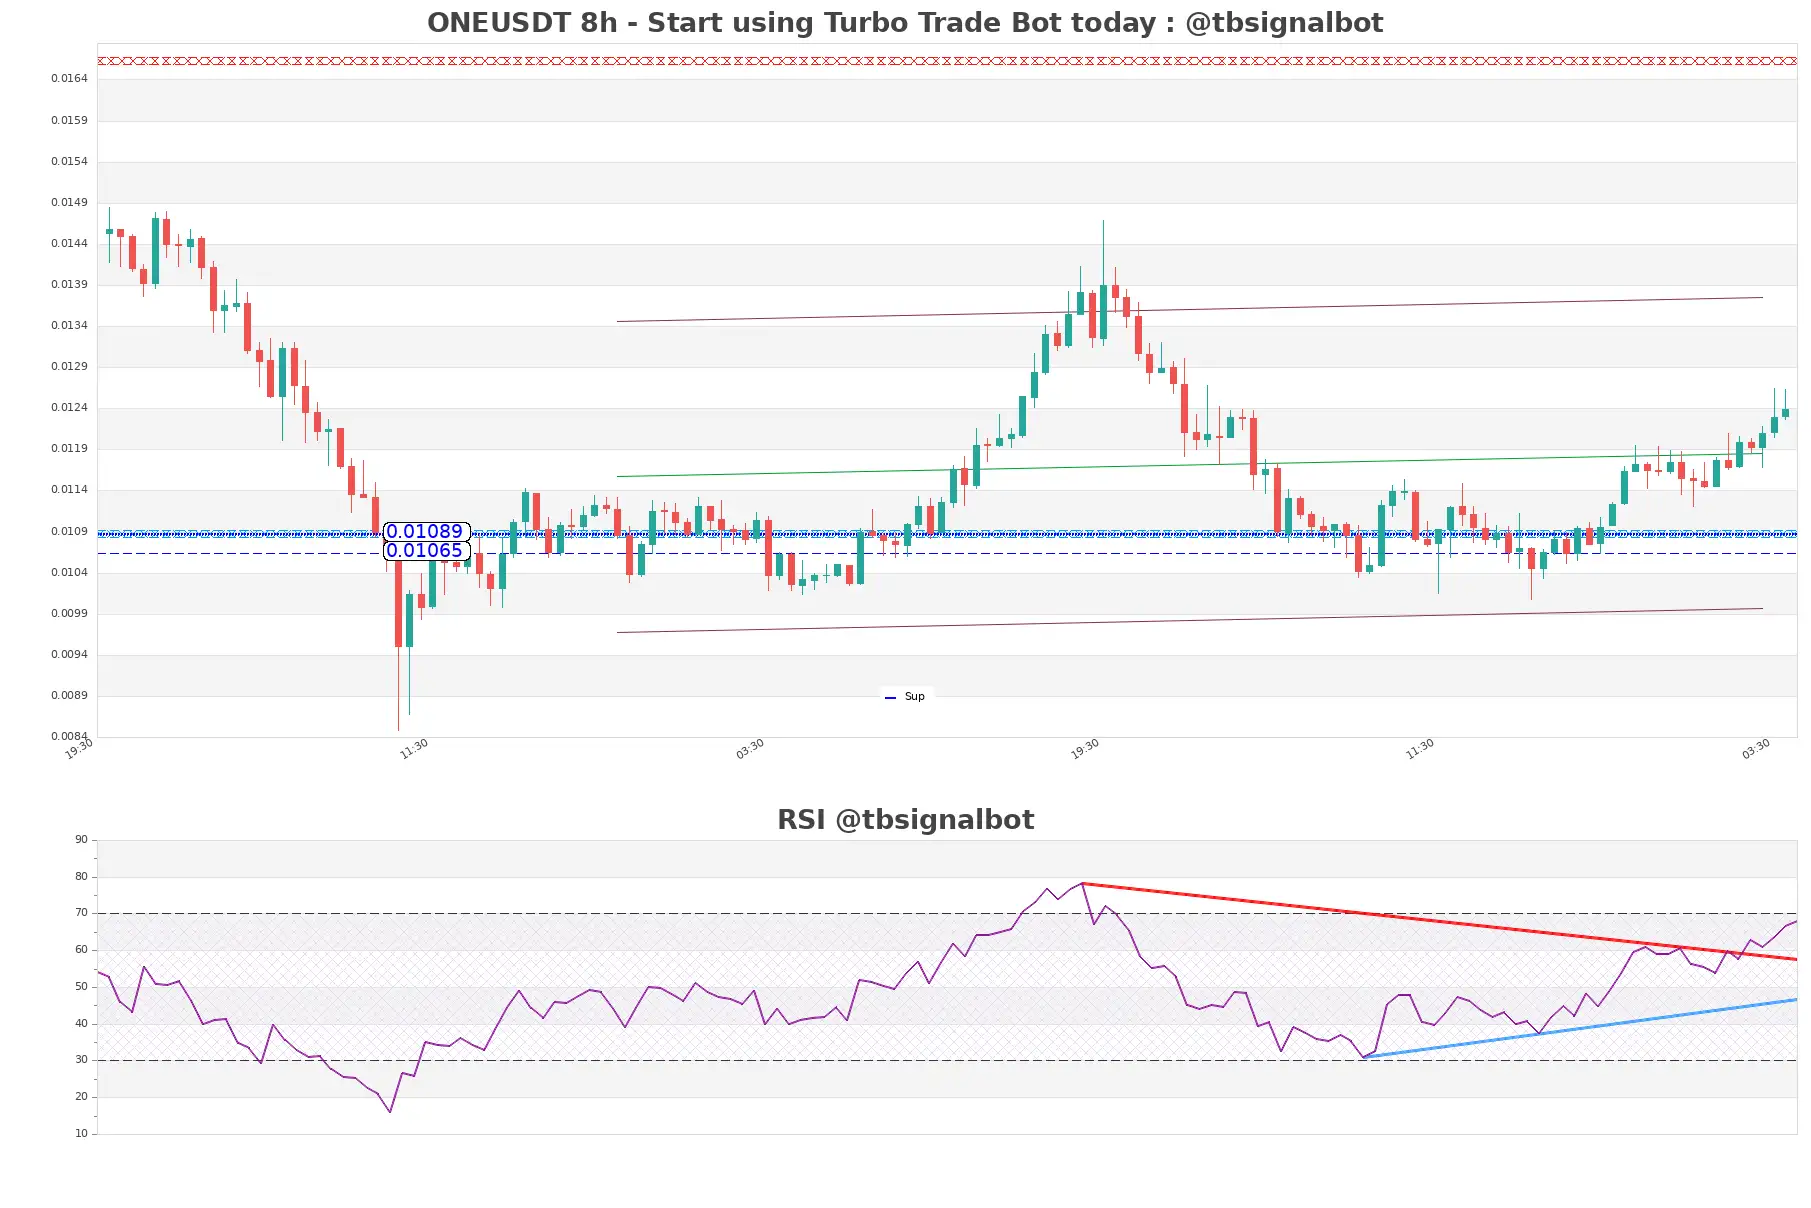Image resolution: width=1811 pixels, height=1208 pixels.
Task: Click RSI axis label 10
Action: point(81,1134)
